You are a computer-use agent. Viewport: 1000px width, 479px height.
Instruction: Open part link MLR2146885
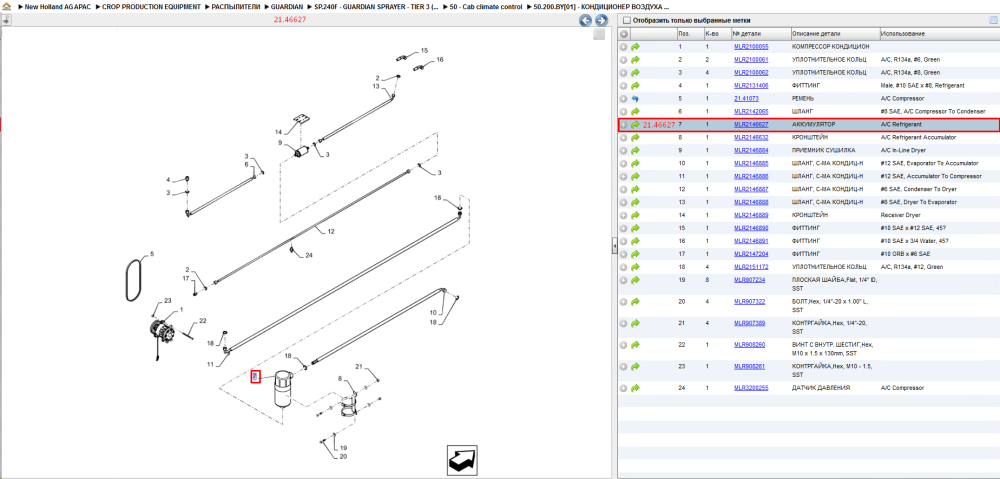(x=751, y=163)
